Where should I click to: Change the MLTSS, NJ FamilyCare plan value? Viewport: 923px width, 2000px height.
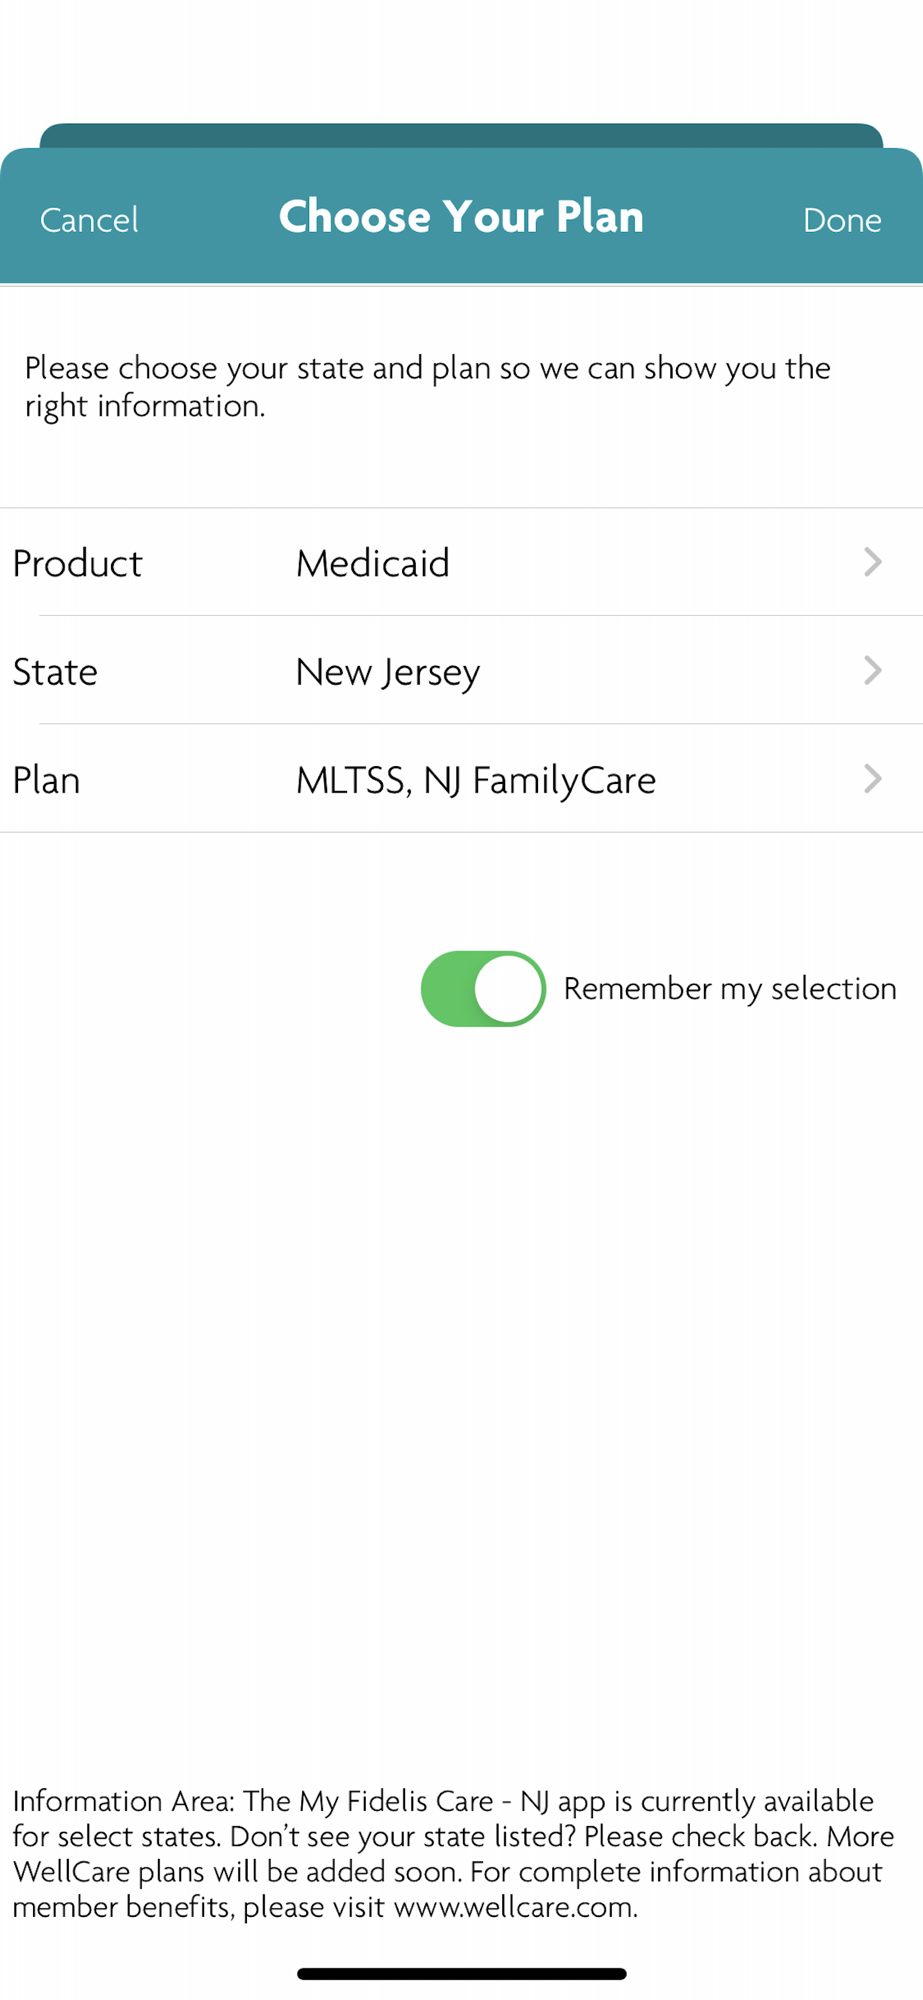tap(476, 780)
